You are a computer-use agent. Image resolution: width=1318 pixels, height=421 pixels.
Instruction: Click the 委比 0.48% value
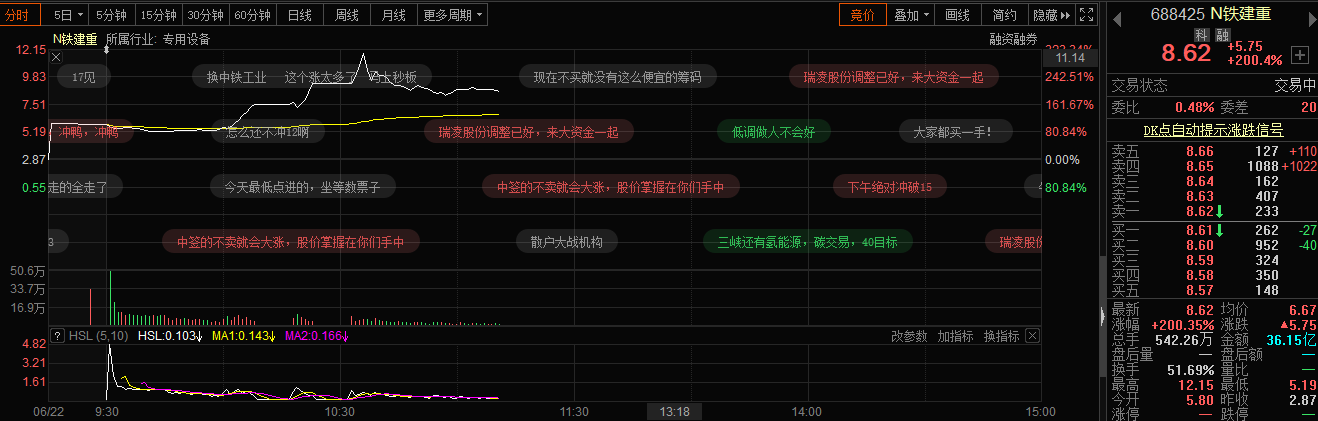coord(1193,107)
